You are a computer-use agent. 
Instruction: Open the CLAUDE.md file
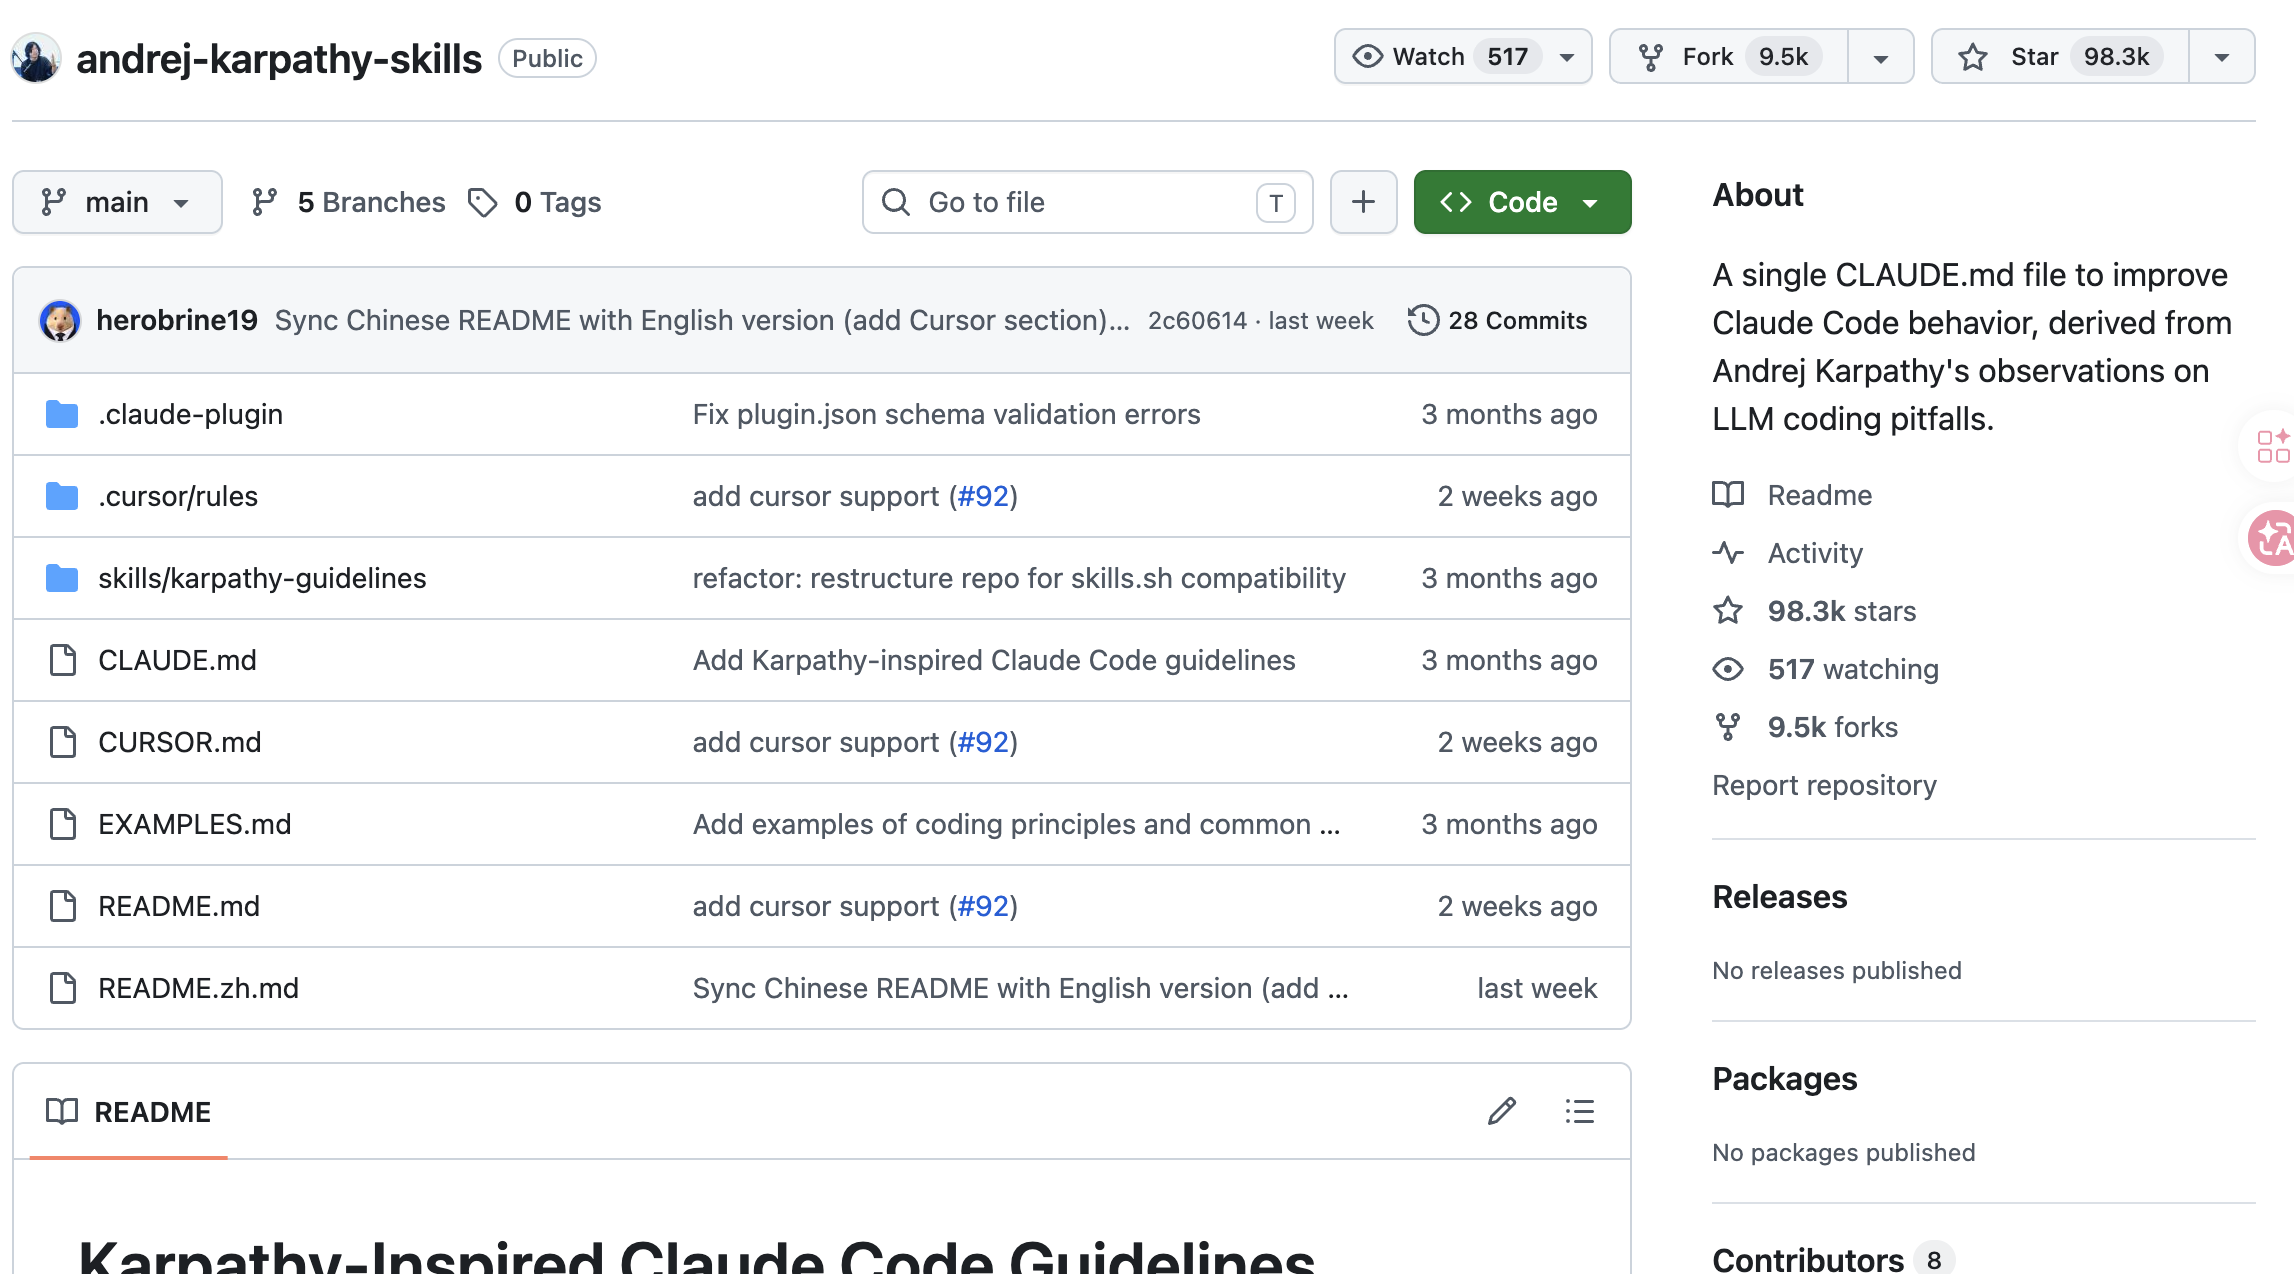point(177,660)
